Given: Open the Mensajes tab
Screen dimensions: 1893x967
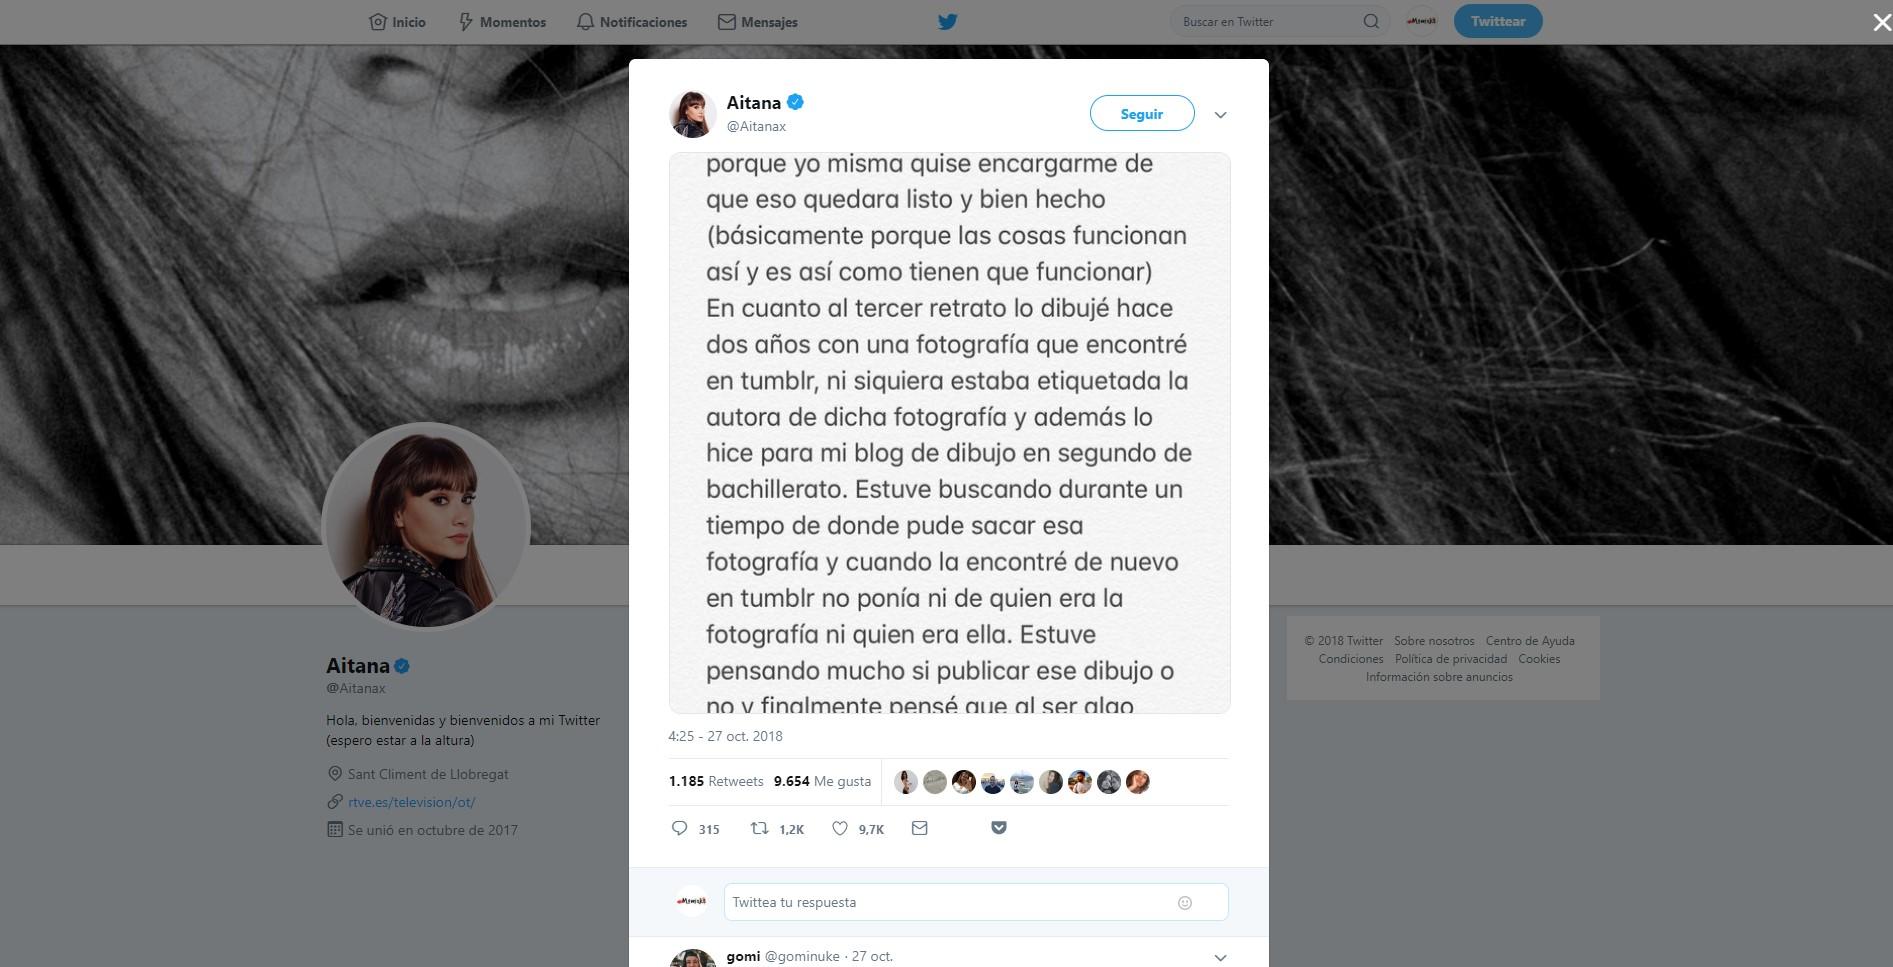Looking at the screenshot, I should coord(758,22).
